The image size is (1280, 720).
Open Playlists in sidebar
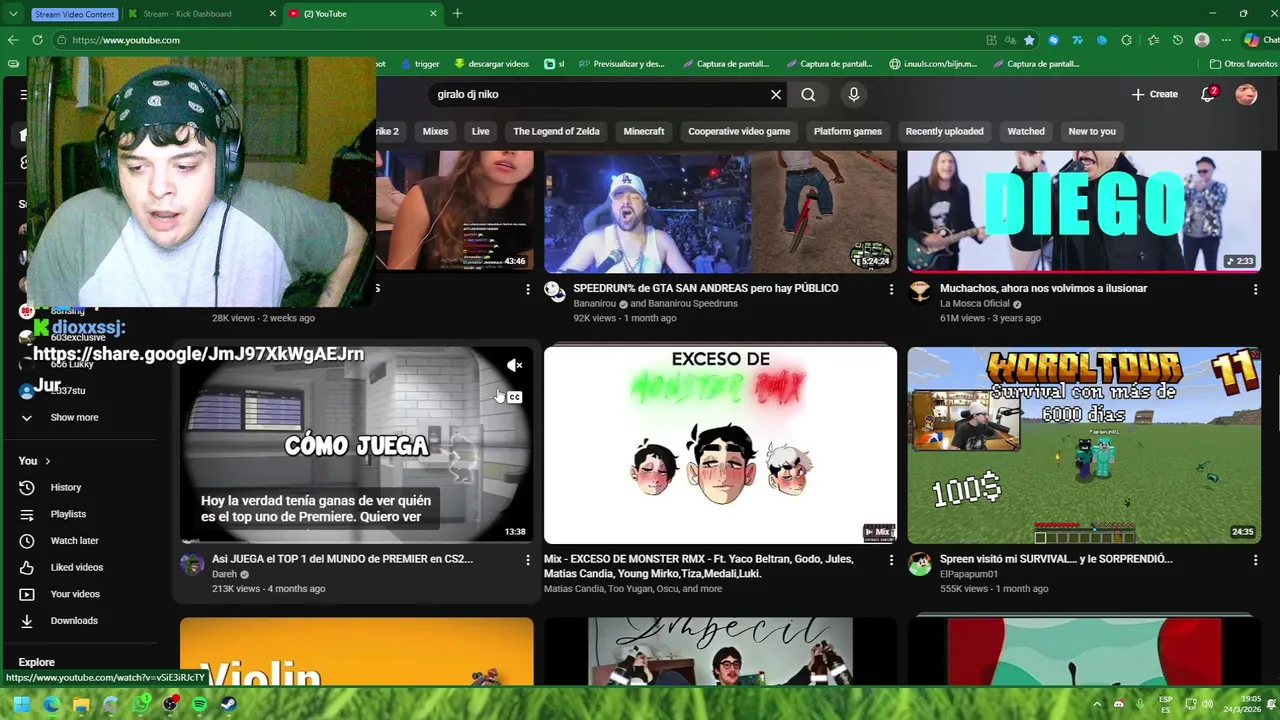[68, 514]
